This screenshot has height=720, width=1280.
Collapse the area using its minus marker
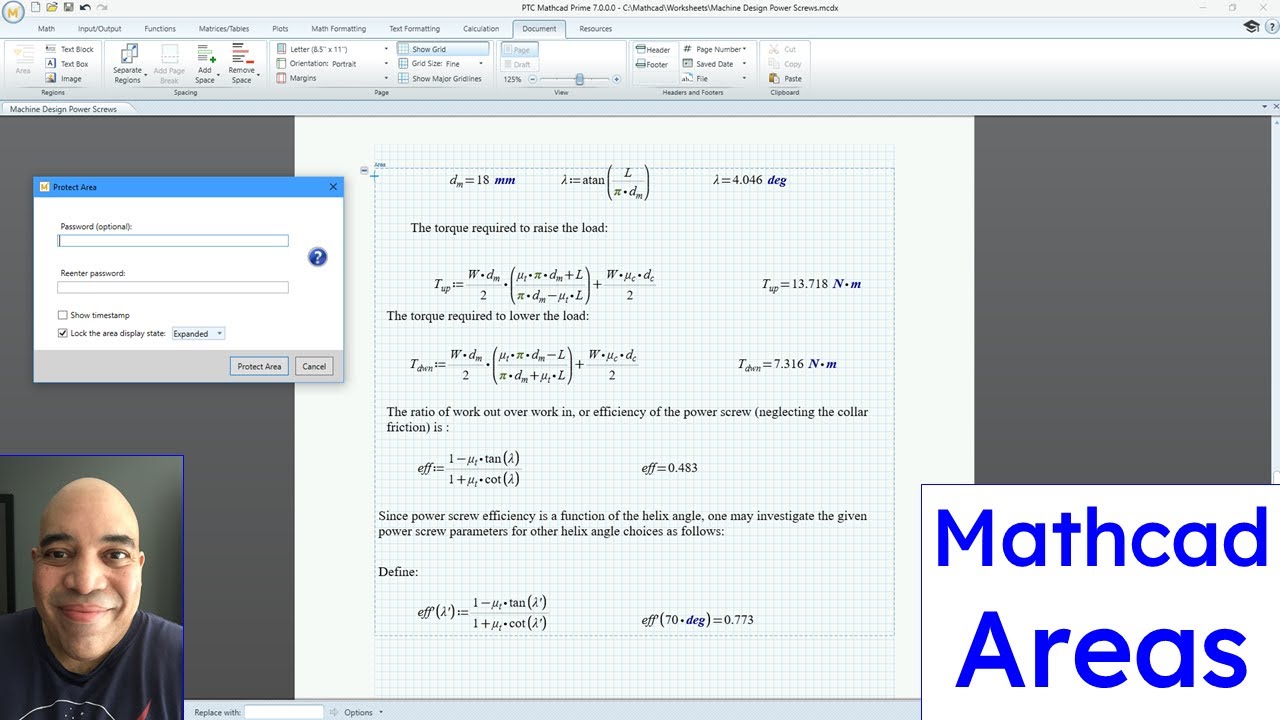point(364,170)
